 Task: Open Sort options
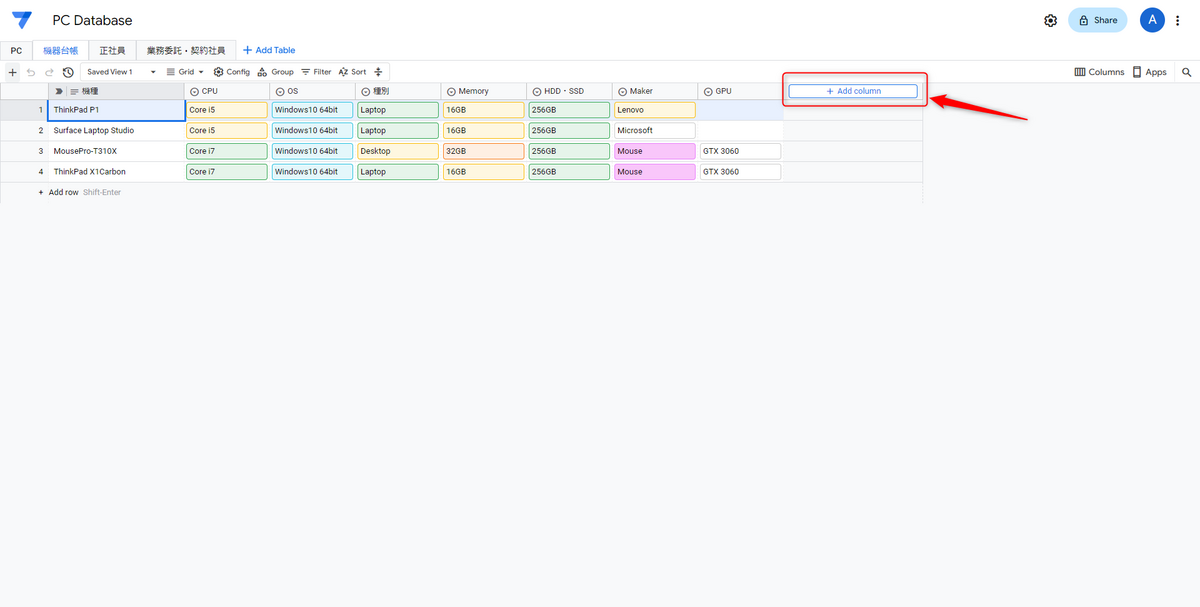coord(352,72)
